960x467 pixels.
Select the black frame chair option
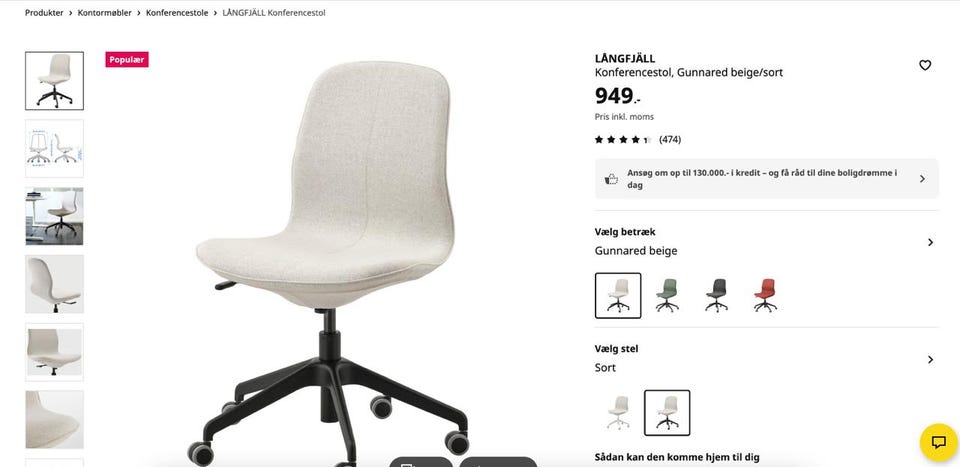point(667,413)
